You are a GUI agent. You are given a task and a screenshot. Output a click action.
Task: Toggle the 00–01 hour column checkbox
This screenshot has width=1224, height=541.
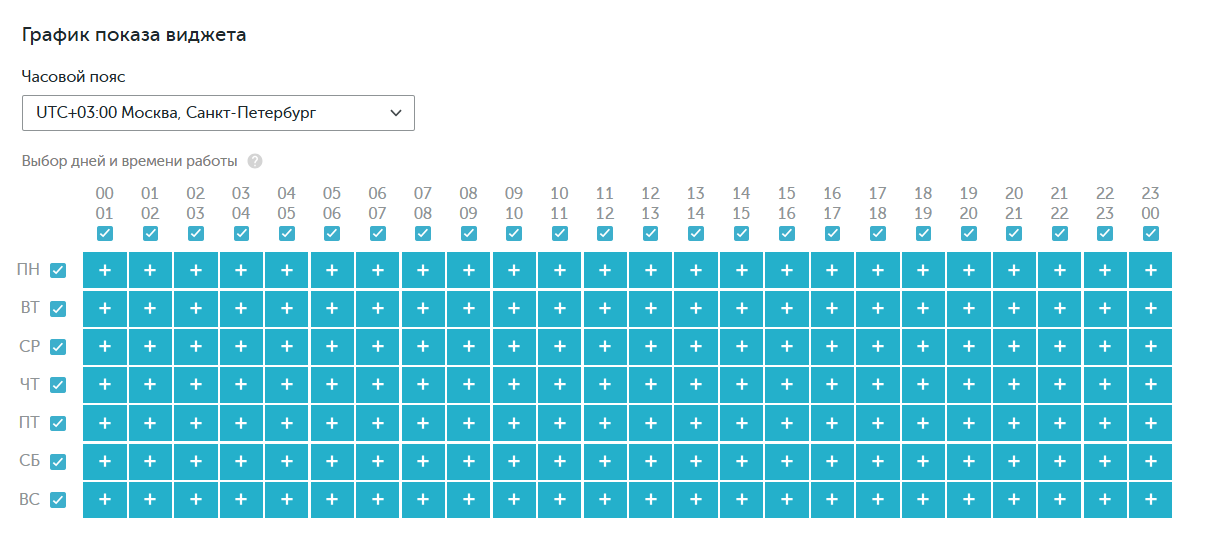pyautogui.click(x=105, y=234)
